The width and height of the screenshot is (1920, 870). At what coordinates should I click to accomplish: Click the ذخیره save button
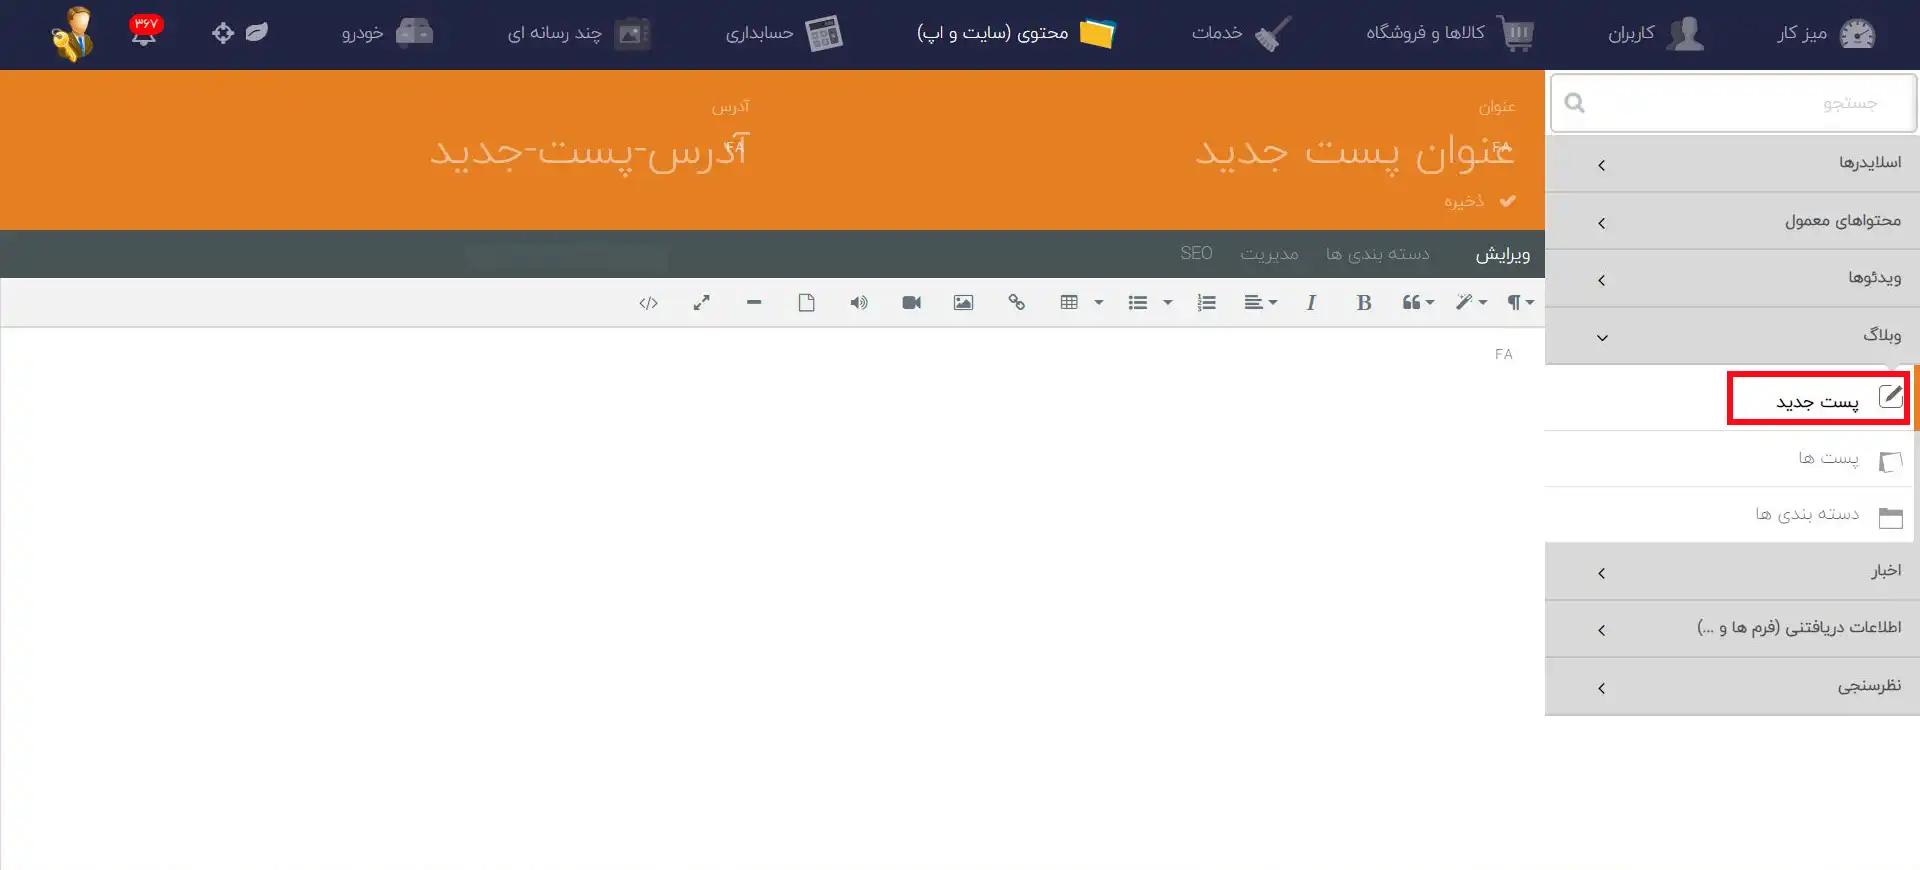1480,201
